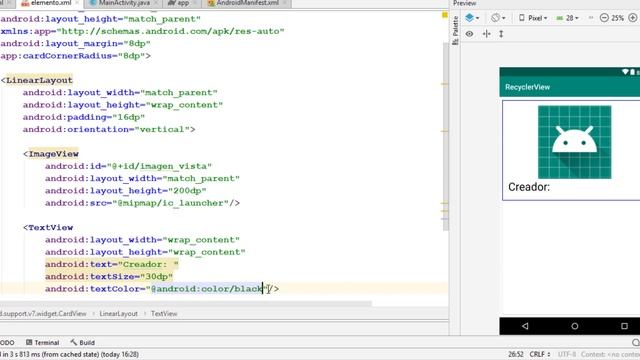Click the 25% zoom level label
This screenshot has height=360, width=640.
coord(618,18)
